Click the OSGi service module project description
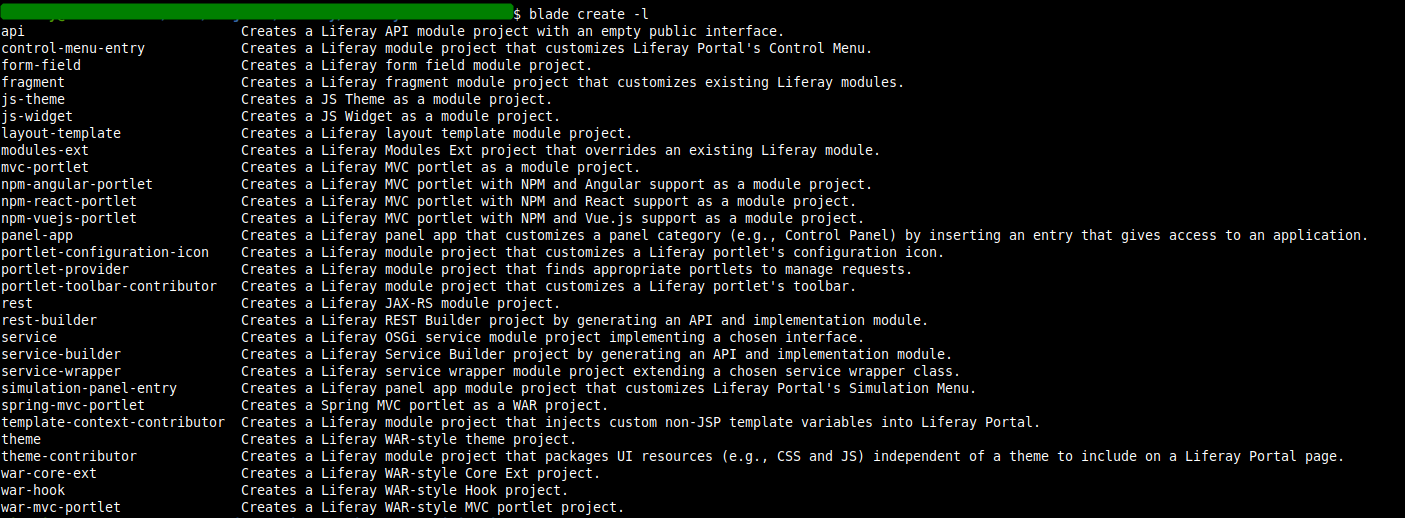This screenshot has width=1405, height=518. (x=553, y=337)
